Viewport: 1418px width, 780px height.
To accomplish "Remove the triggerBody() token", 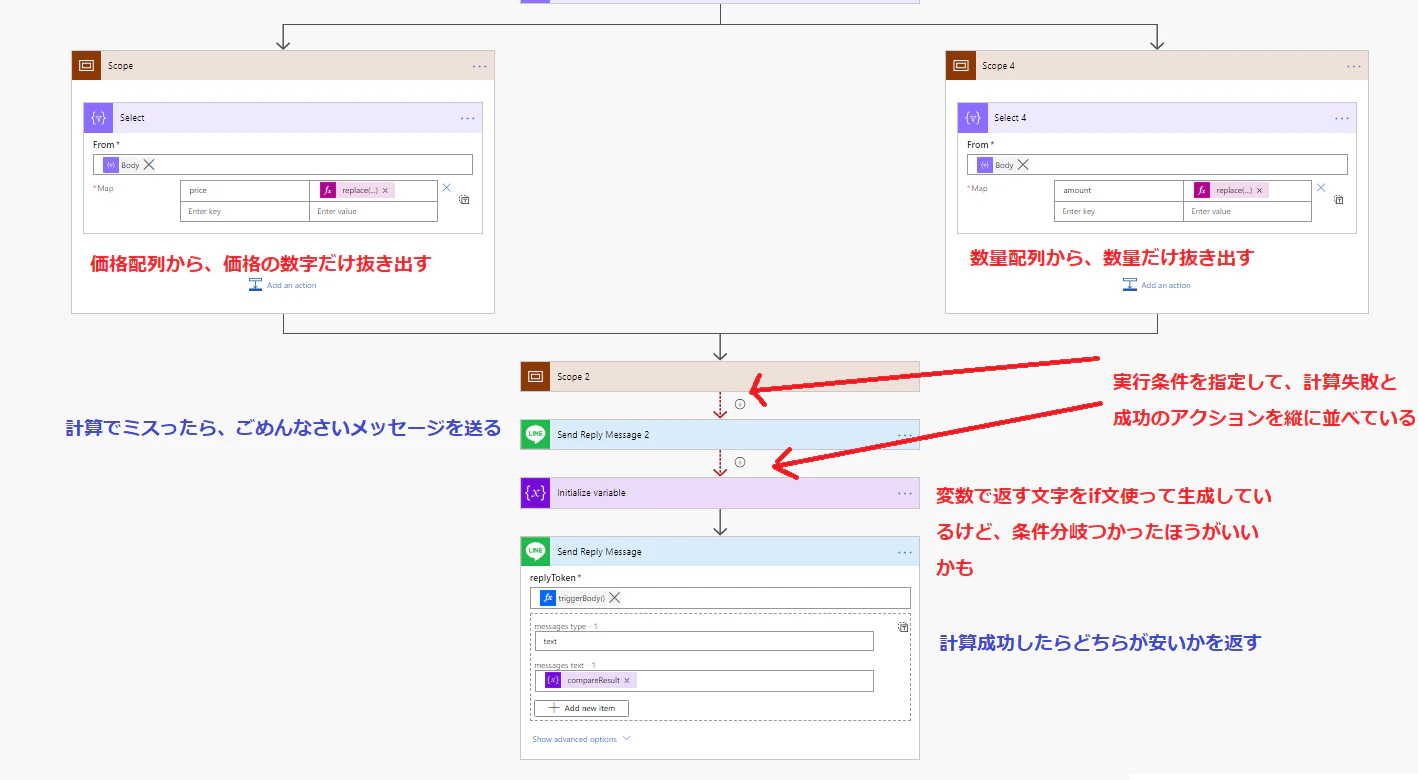I will [x=615, y=598].
